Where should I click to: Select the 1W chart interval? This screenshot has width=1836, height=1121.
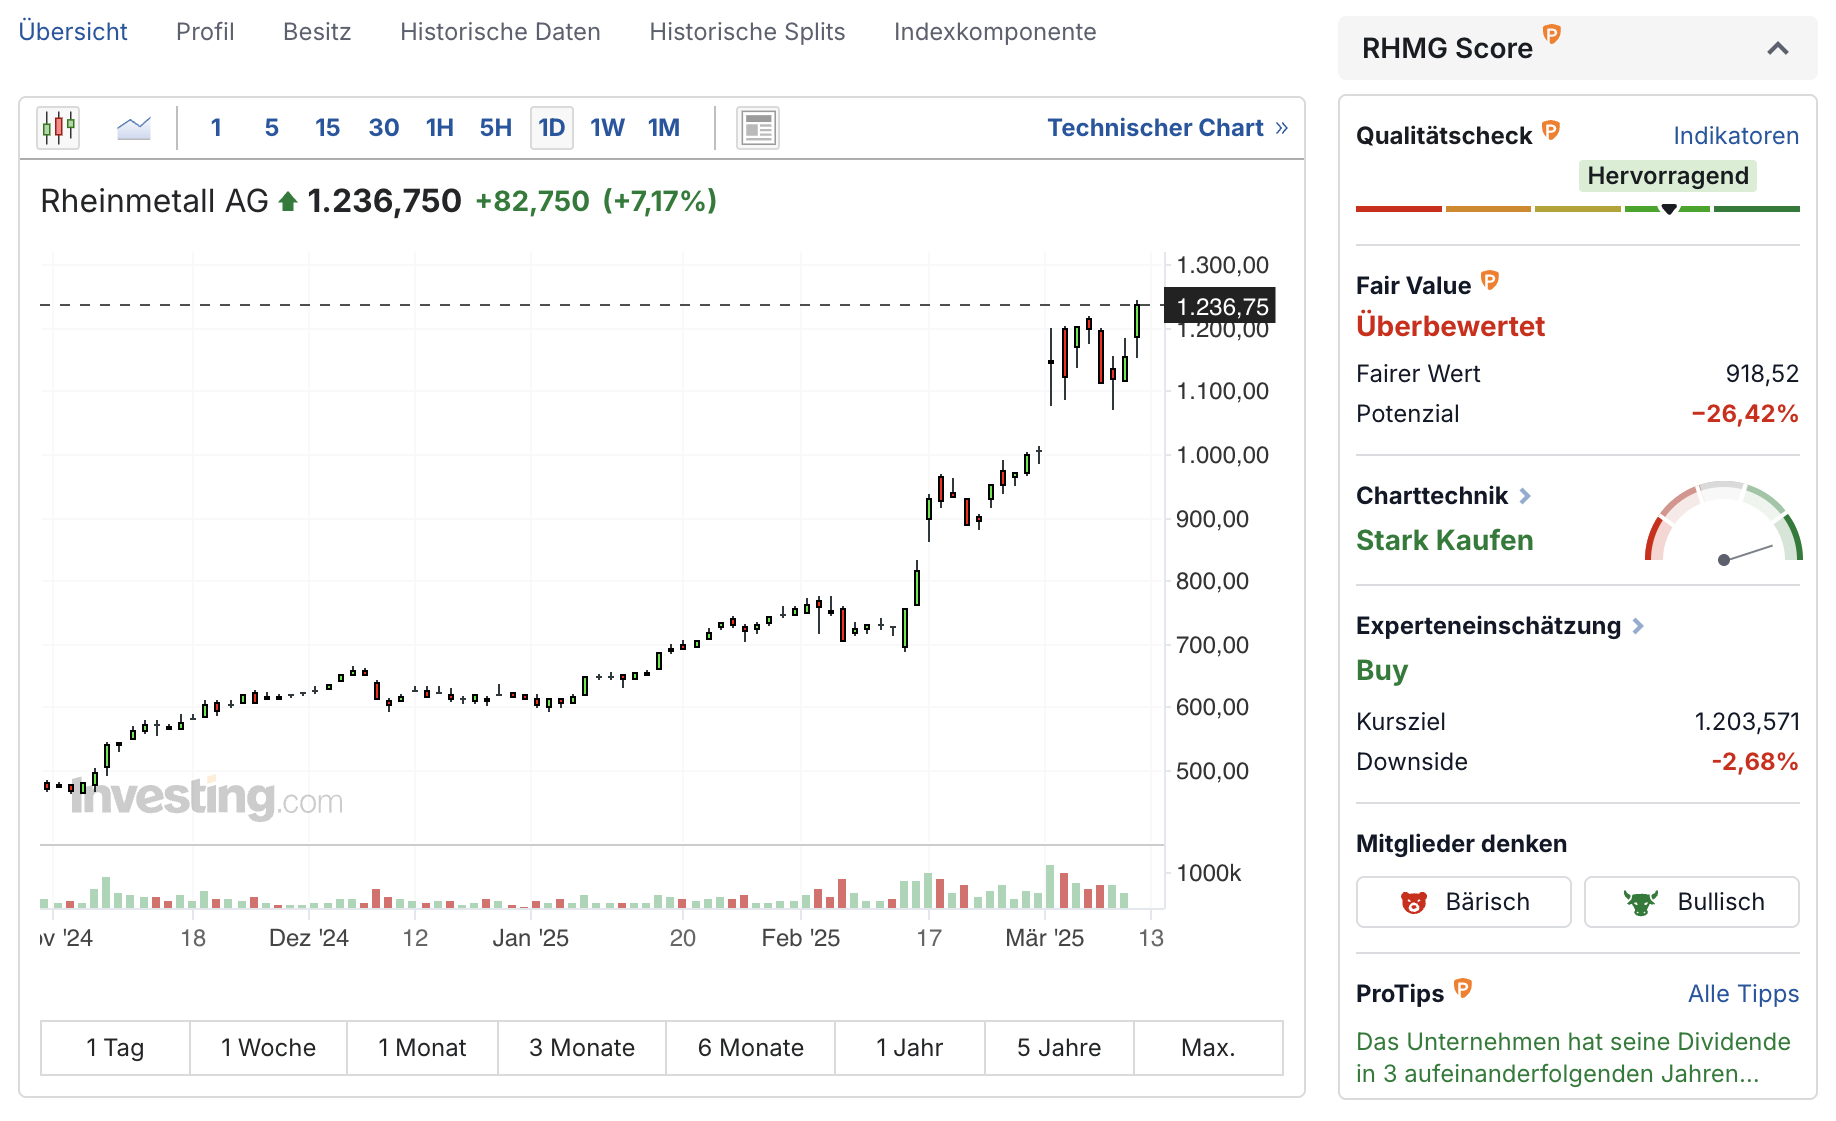point(608,128)
